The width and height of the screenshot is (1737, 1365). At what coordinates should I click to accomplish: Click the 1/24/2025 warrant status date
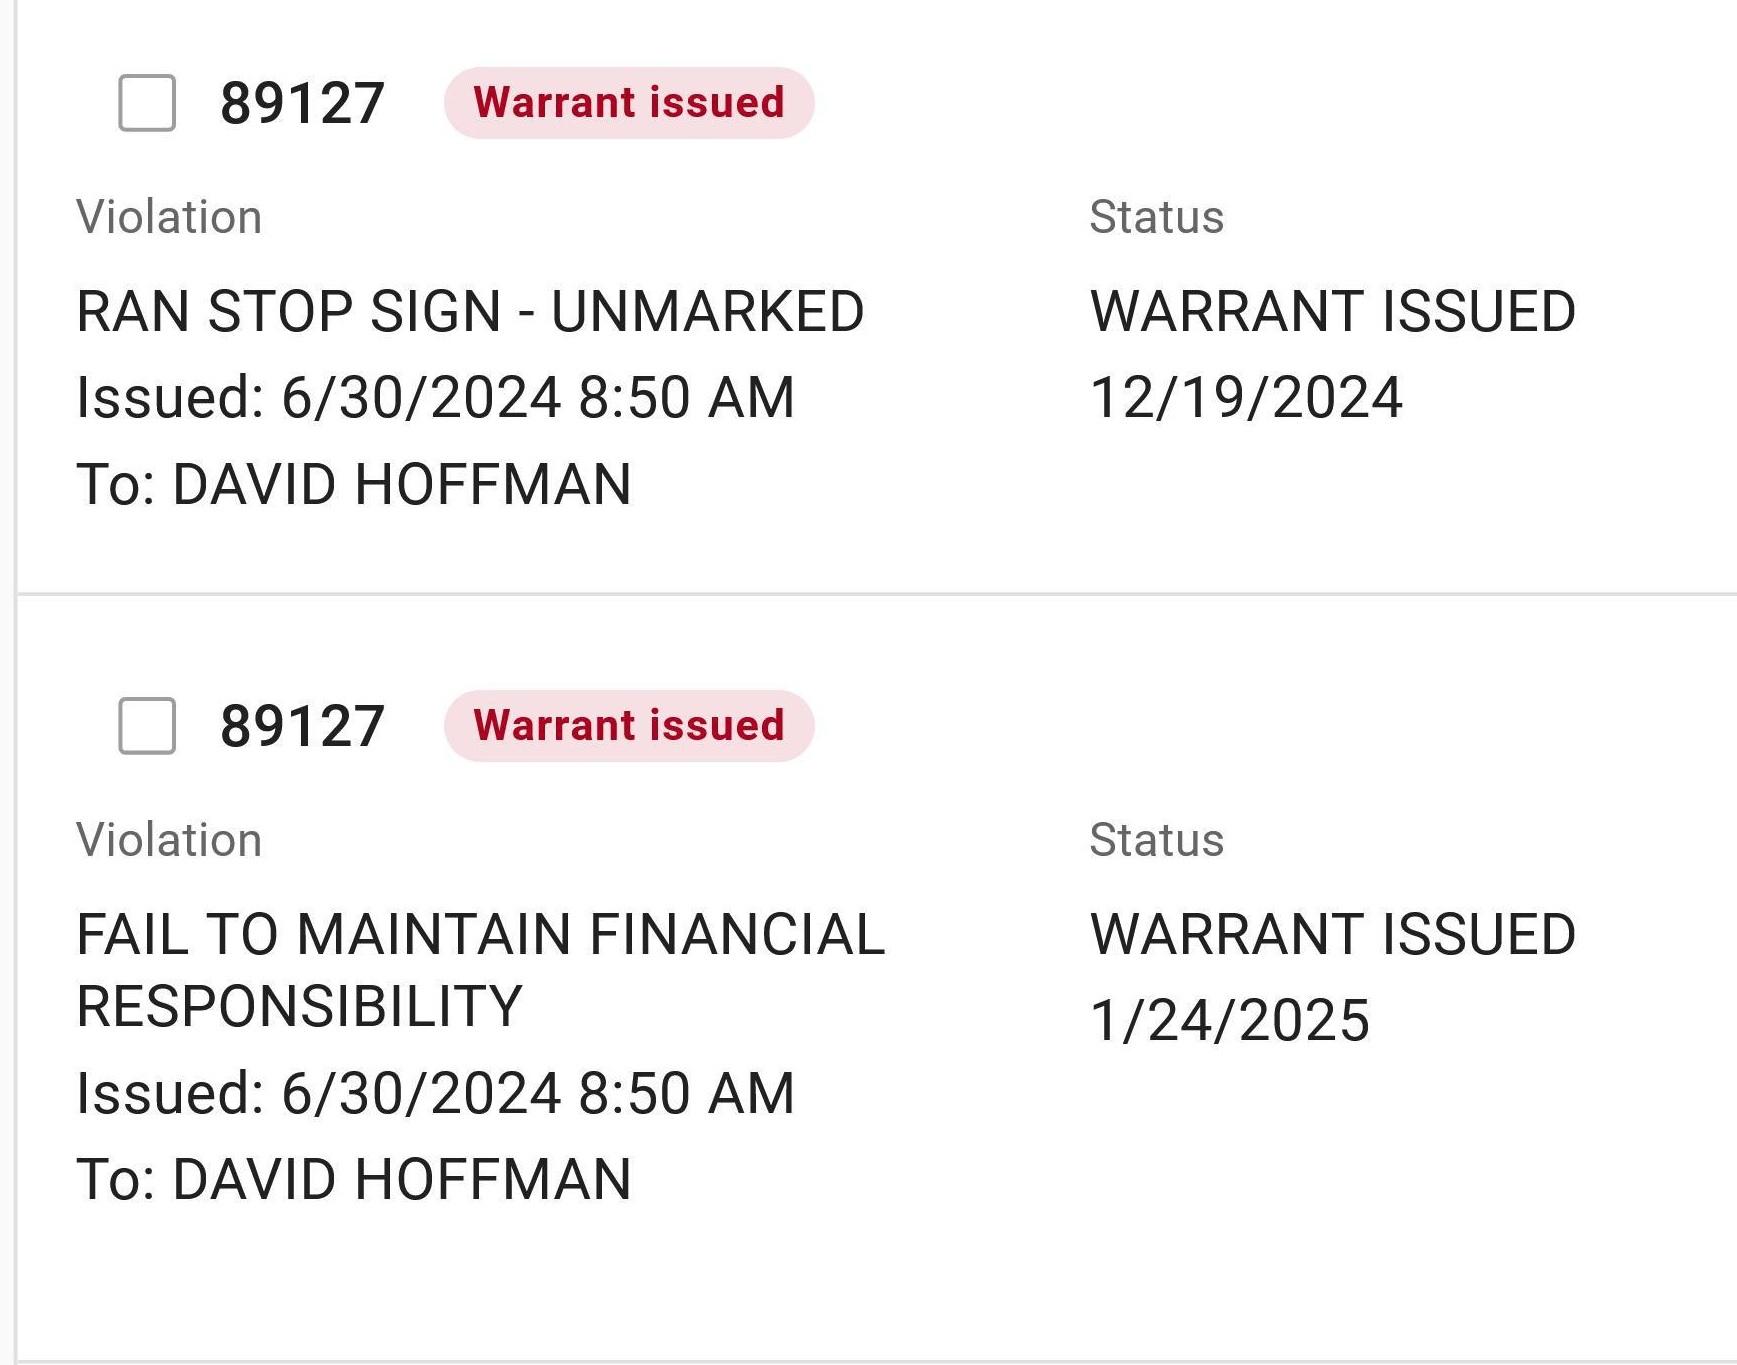coord(1230,1021)
